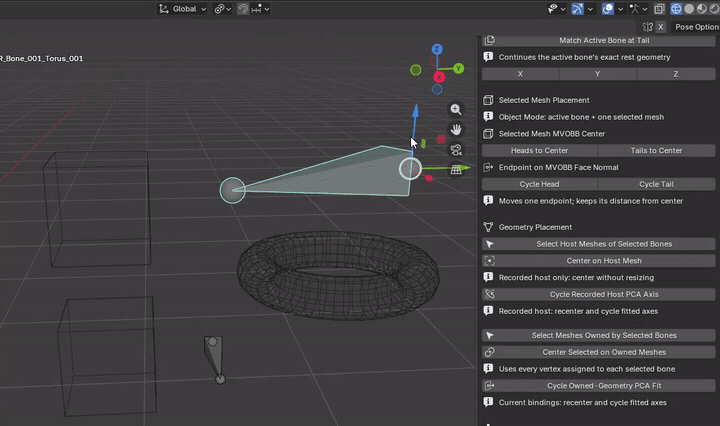Click the link icon beside Center Selected on Owned Meshes
The image size is (720, 426).
(x=489, y=352)
